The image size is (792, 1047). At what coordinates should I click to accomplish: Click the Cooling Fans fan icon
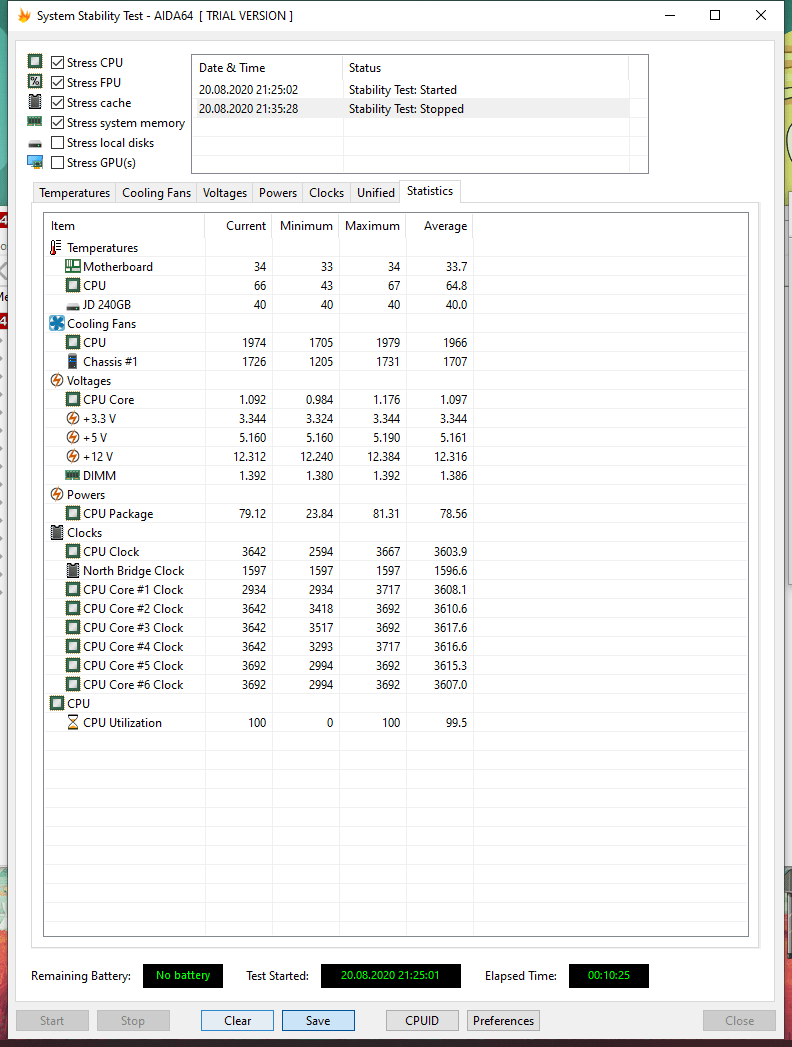coord(57,323)
